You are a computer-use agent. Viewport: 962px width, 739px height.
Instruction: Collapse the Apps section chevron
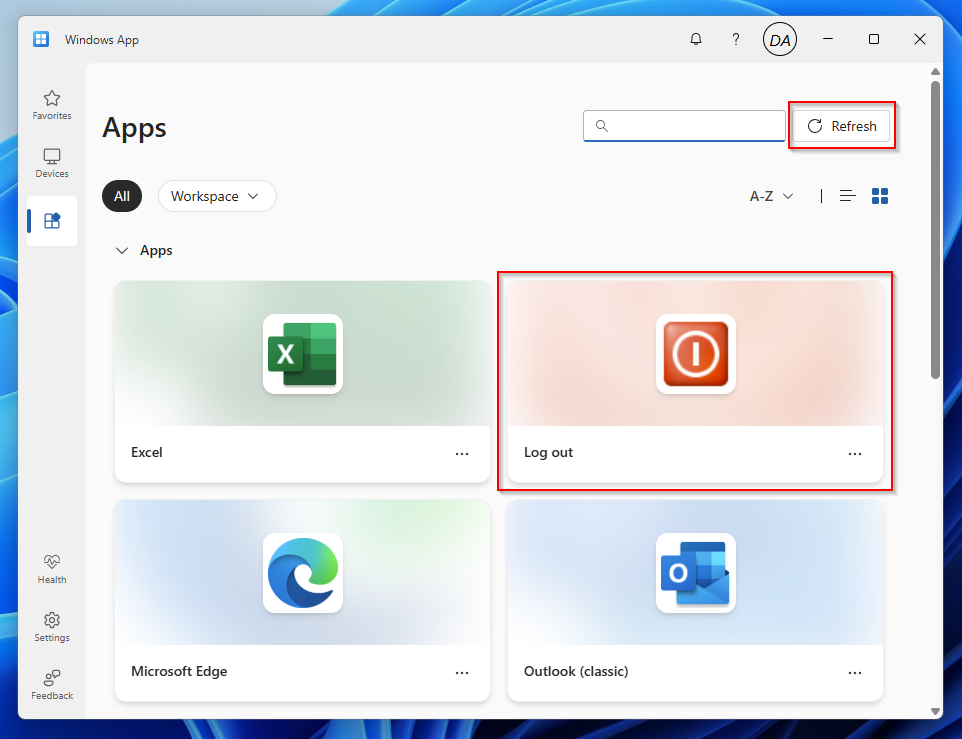click(x=122, y=251)
